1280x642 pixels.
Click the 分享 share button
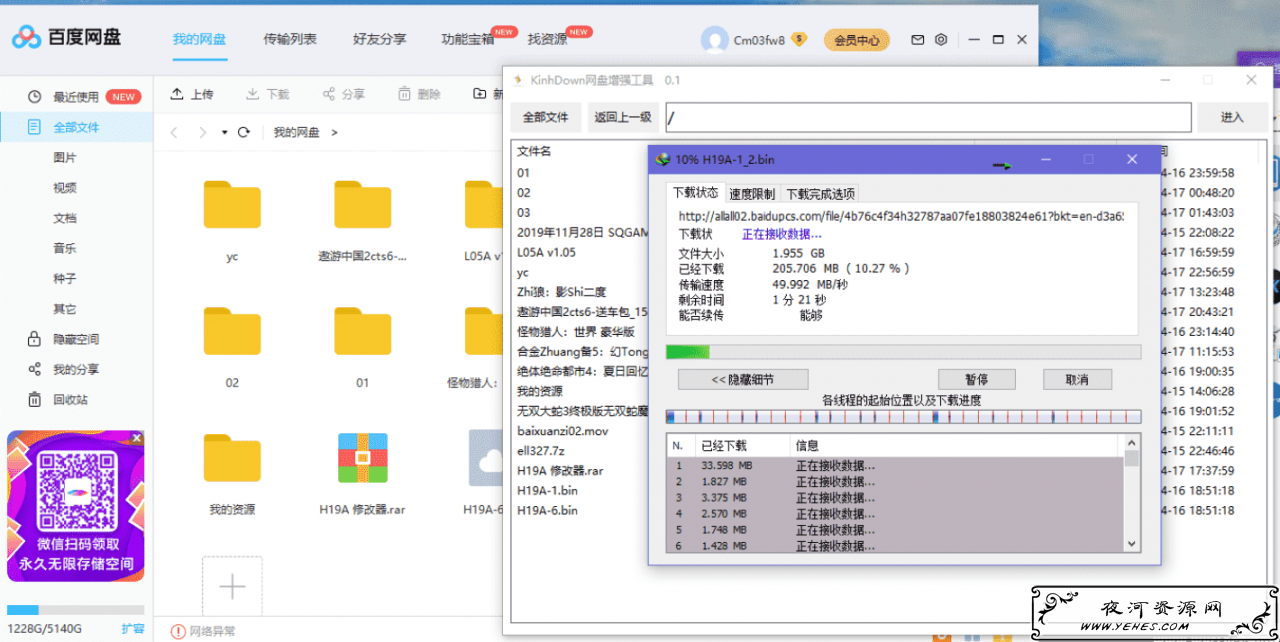344,94
